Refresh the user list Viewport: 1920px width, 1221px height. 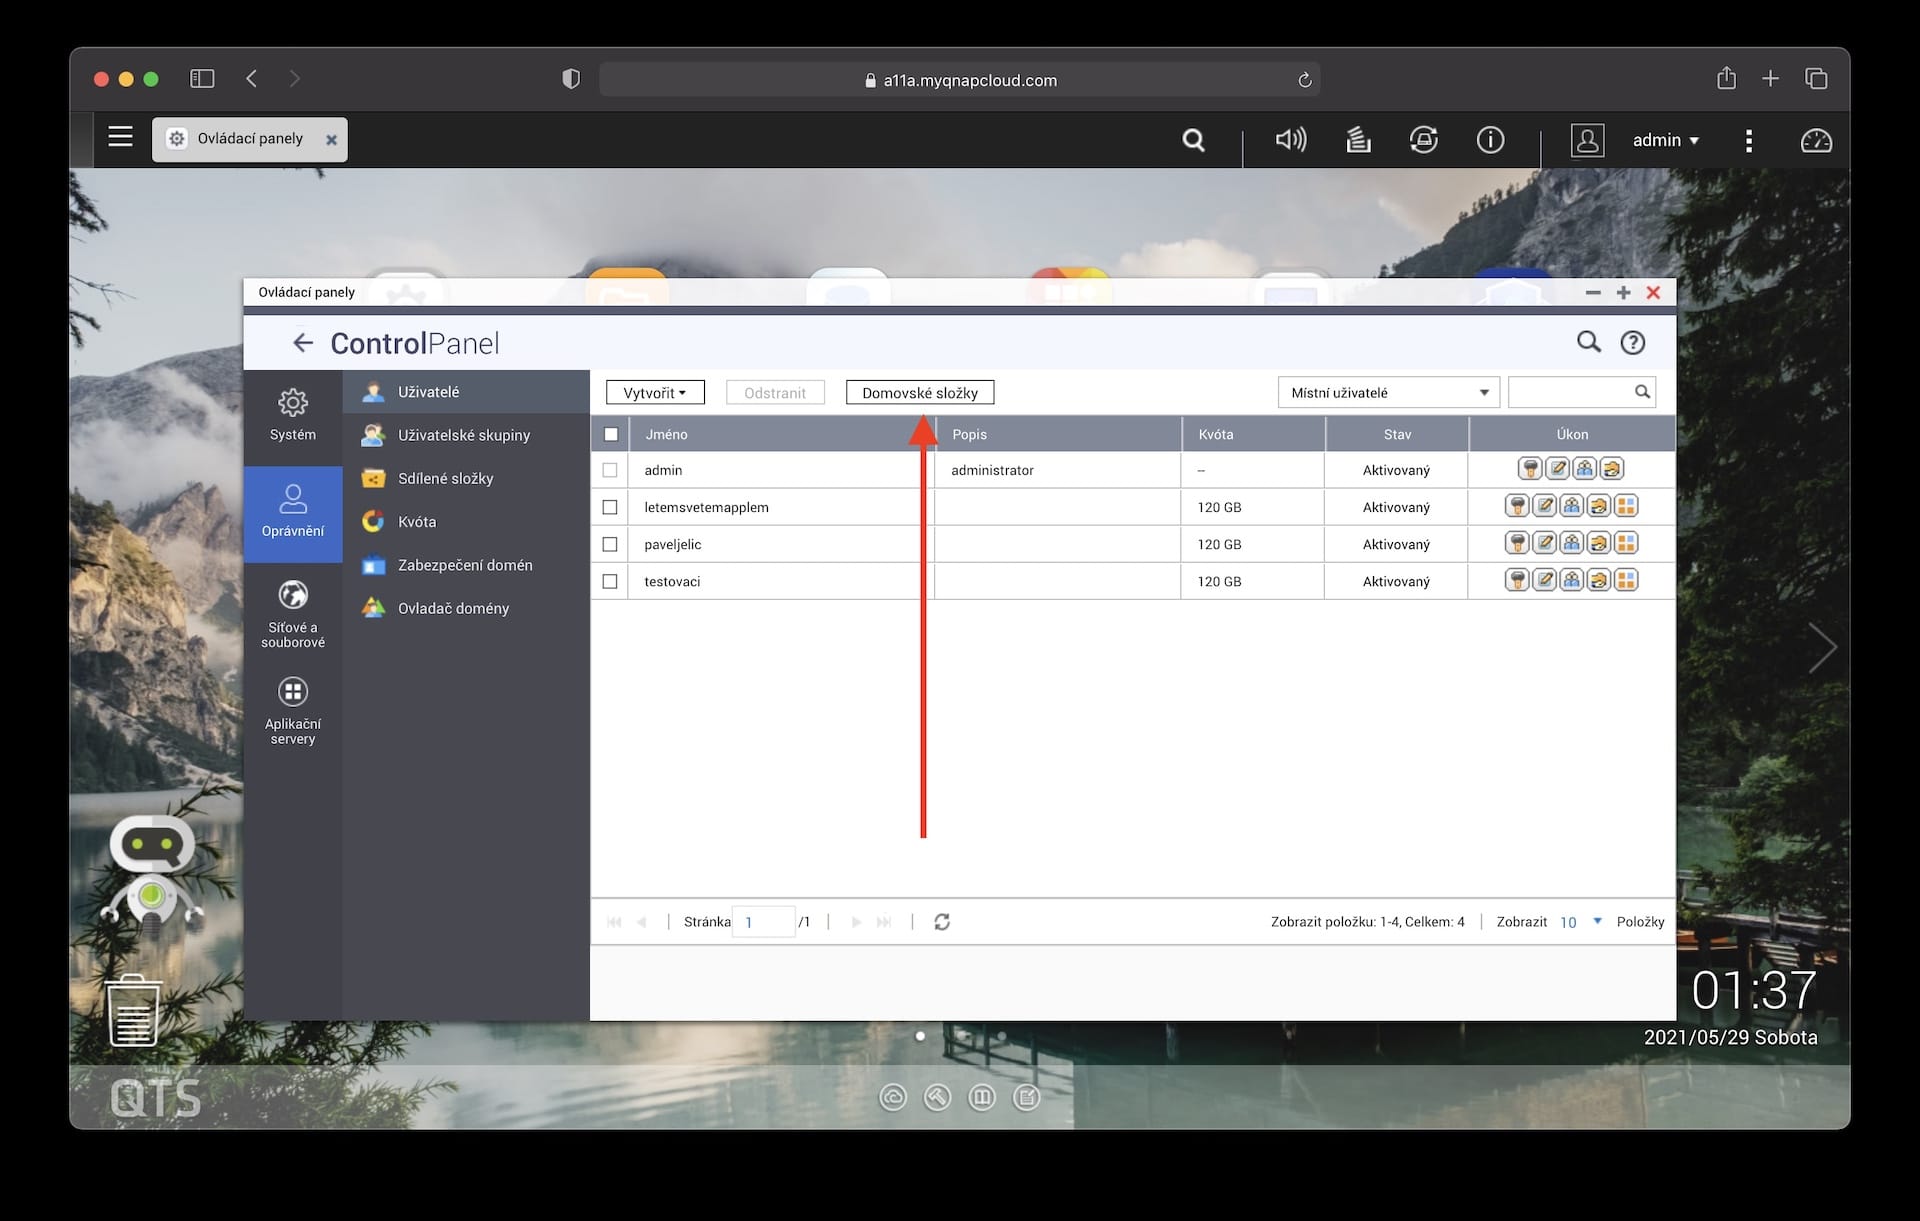941,922
